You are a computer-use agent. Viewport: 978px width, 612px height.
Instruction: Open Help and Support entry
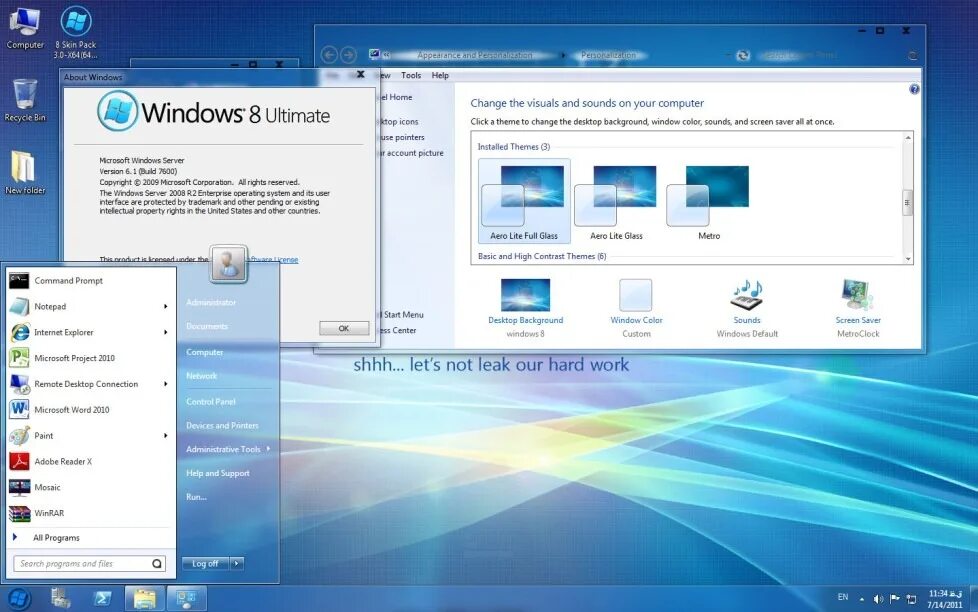218,474
